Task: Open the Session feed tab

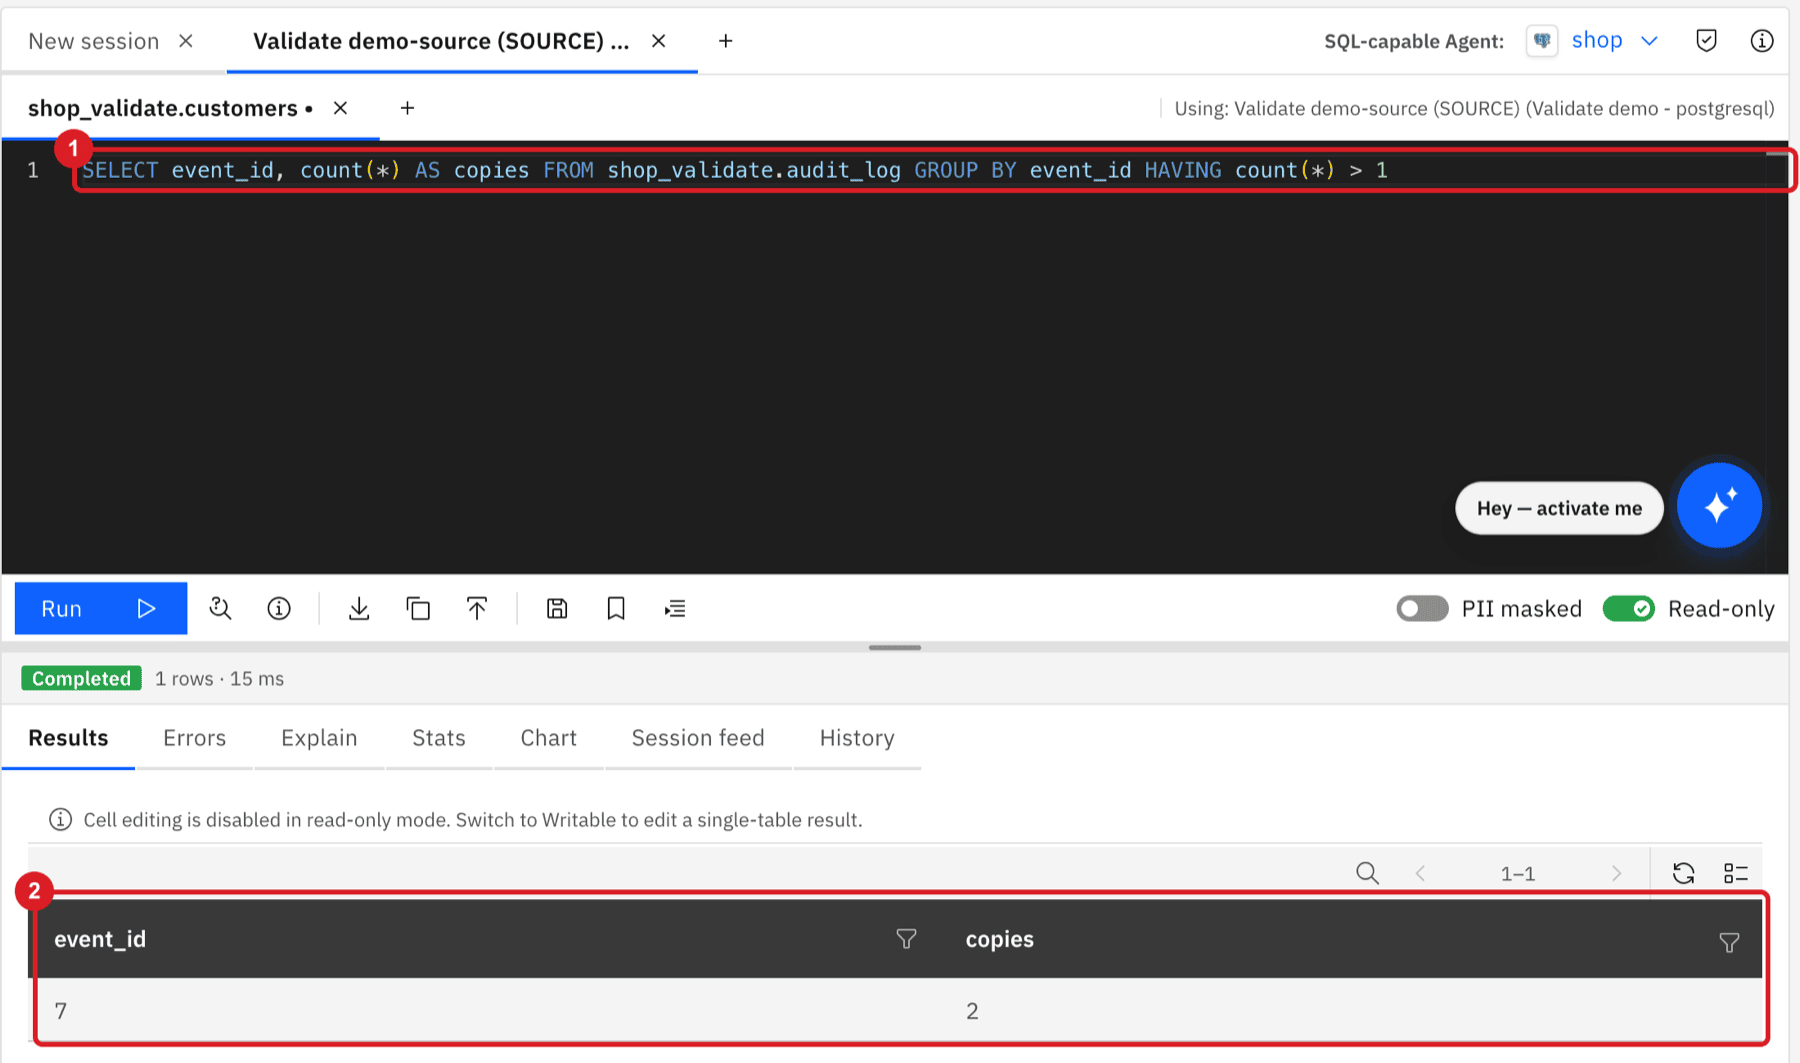Action: 698,738
